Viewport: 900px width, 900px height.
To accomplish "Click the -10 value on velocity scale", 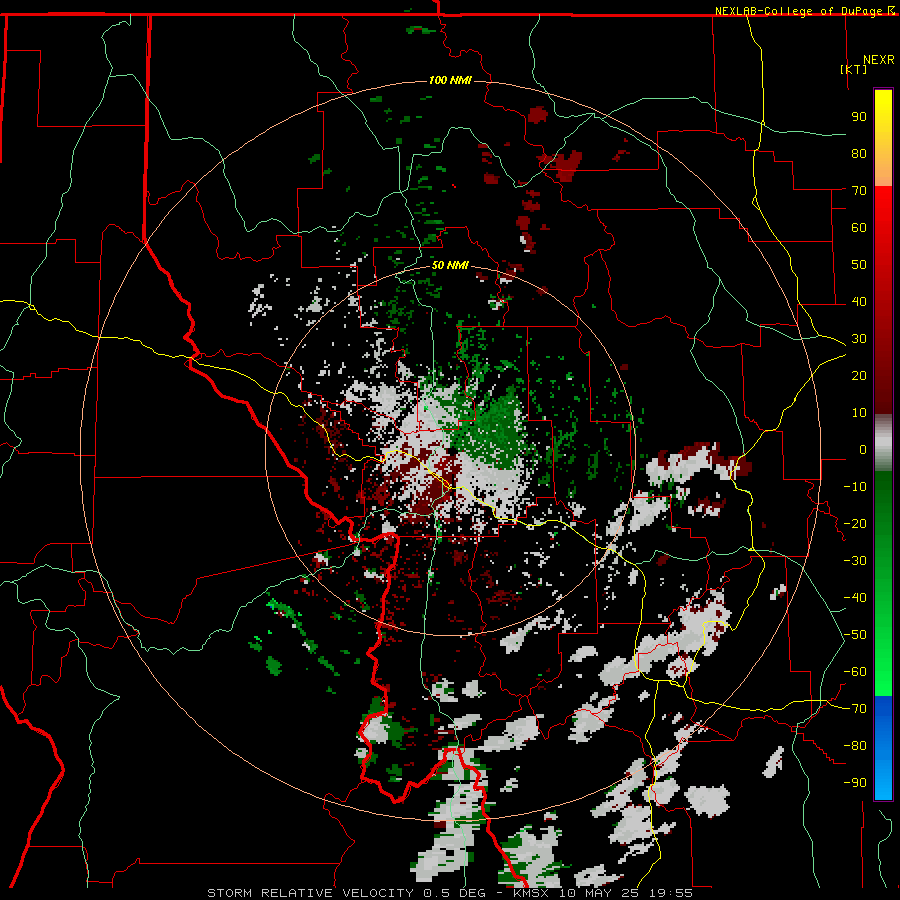I will [x=855, y=487].
